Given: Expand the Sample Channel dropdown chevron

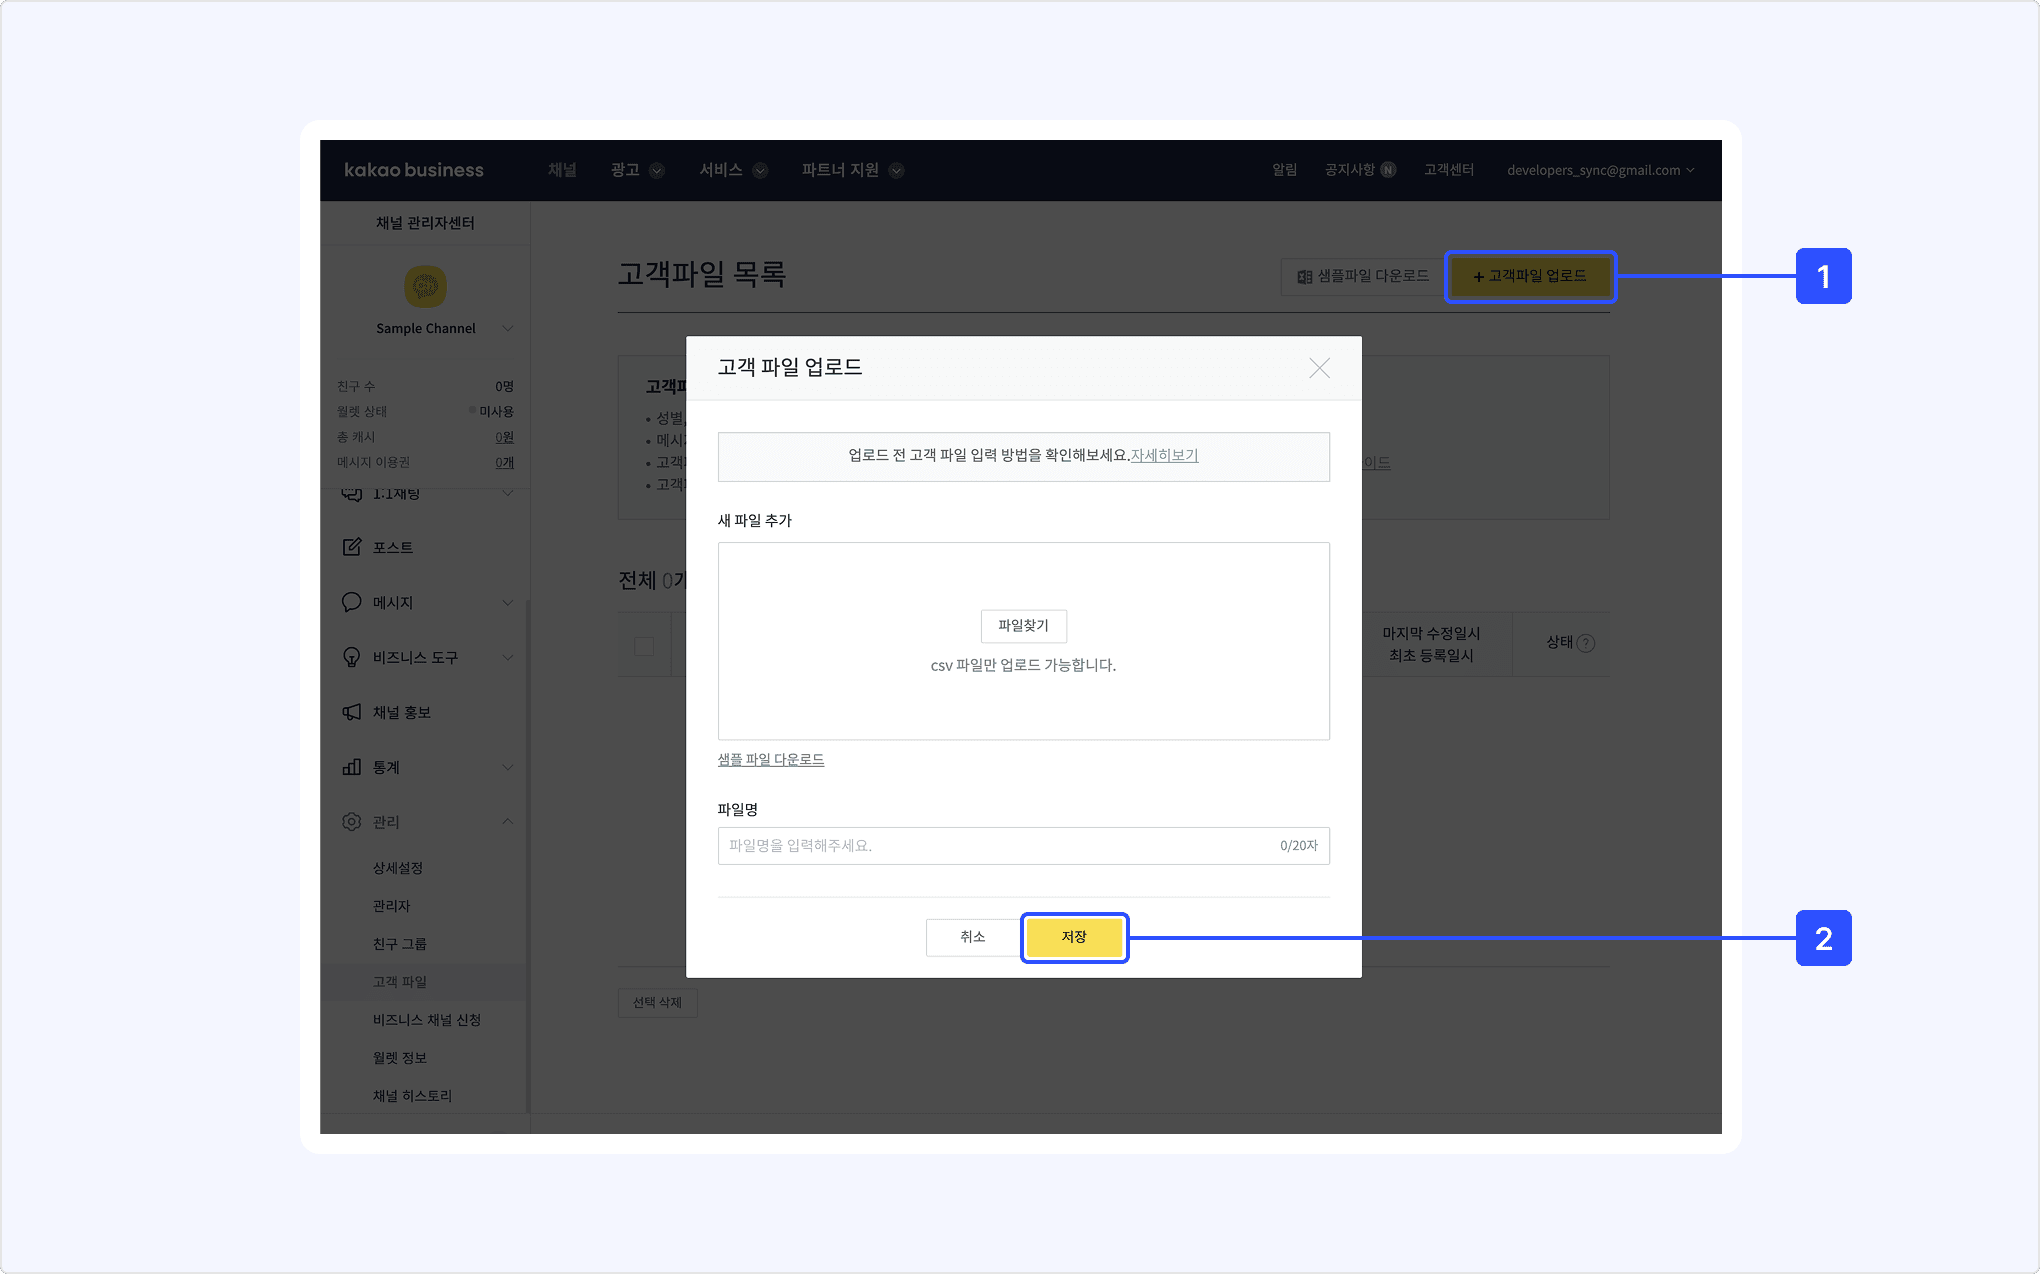Looking at the screenshot, I should 507,328.
